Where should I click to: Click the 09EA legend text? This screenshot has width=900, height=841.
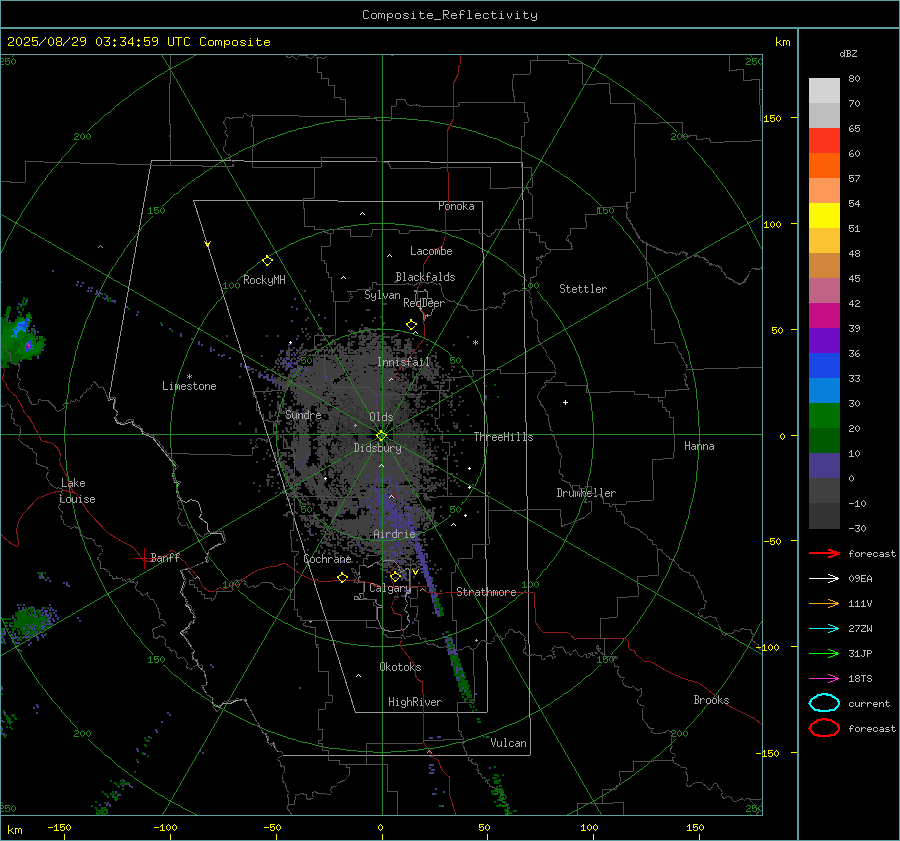(x=860, y=579)
